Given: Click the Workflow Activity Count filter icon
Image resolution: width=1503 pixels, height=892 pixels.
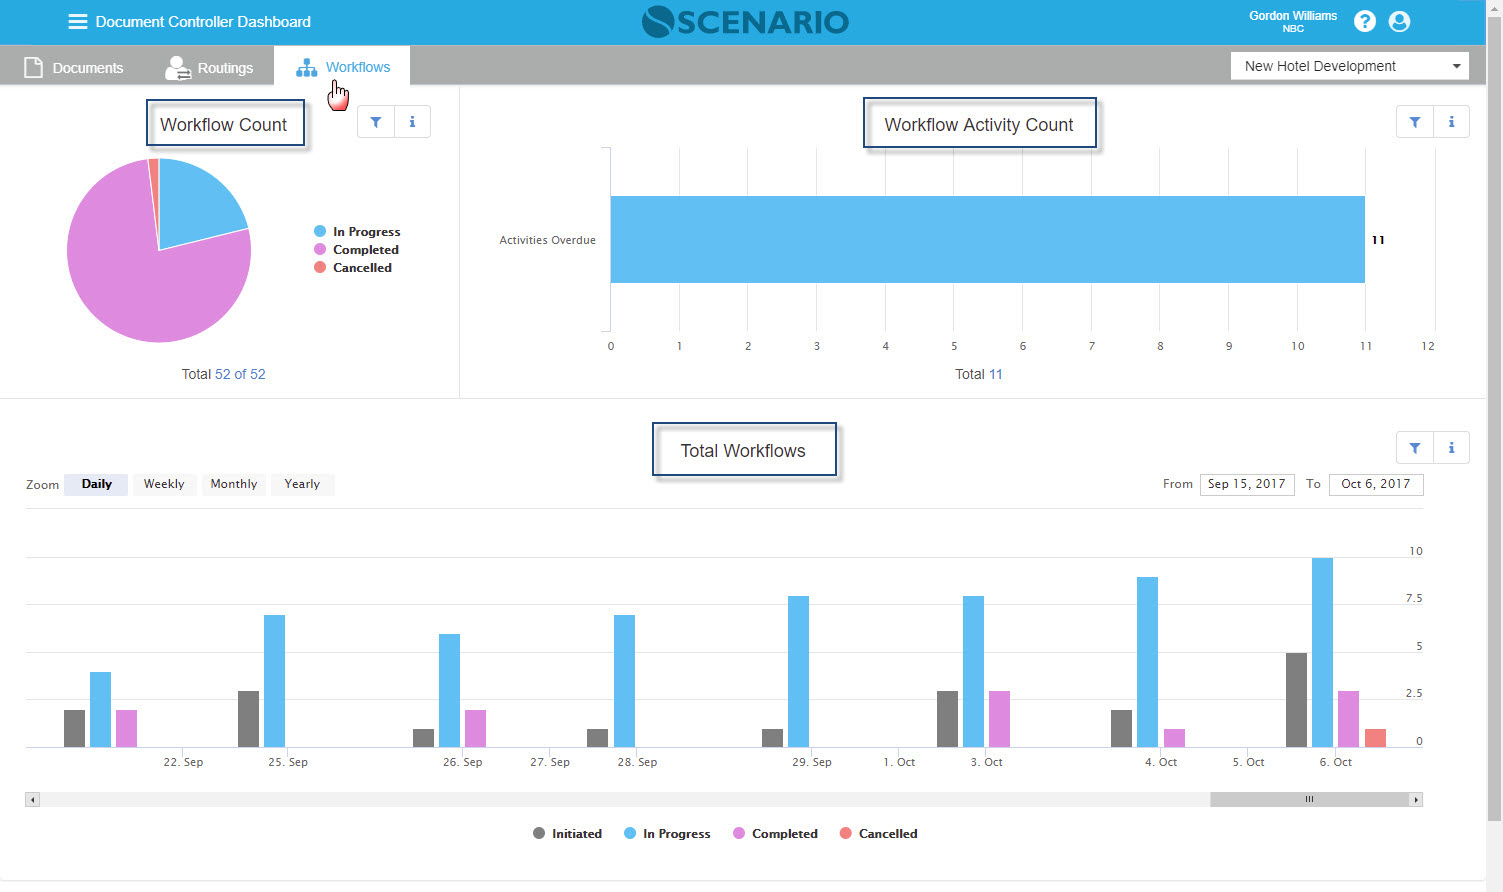Looking at the screenshot, I should click(x=1415, y=122).
